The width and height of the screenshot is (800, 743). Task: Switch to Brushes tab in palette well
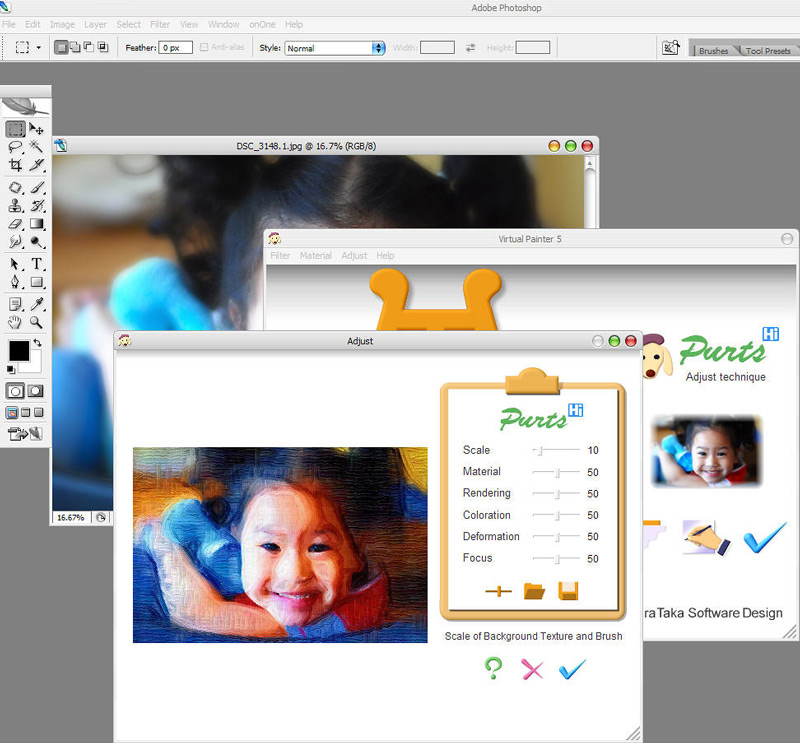click(713, 51)
